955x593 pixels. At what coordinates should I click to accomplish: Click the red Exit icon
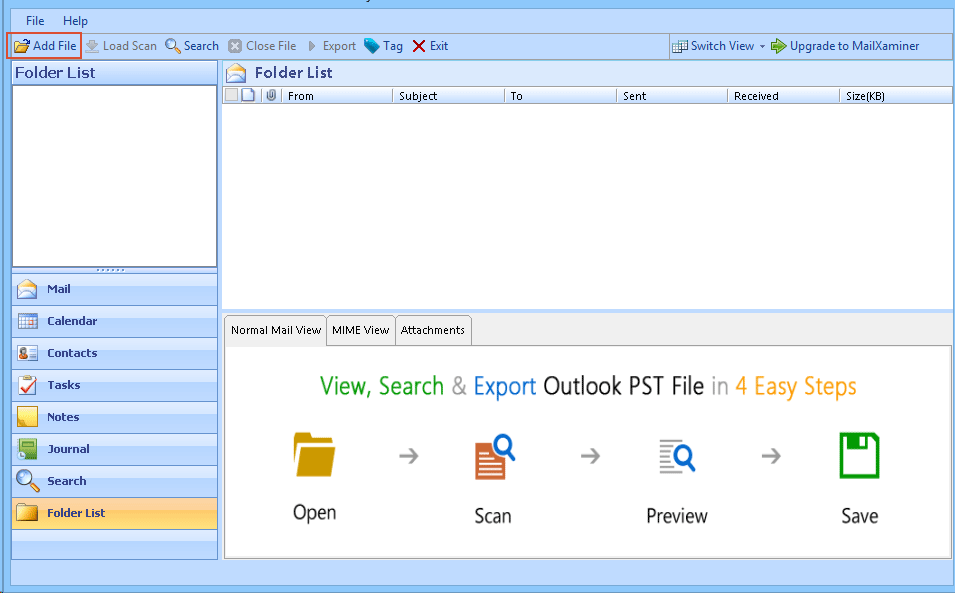pos(418,46)
